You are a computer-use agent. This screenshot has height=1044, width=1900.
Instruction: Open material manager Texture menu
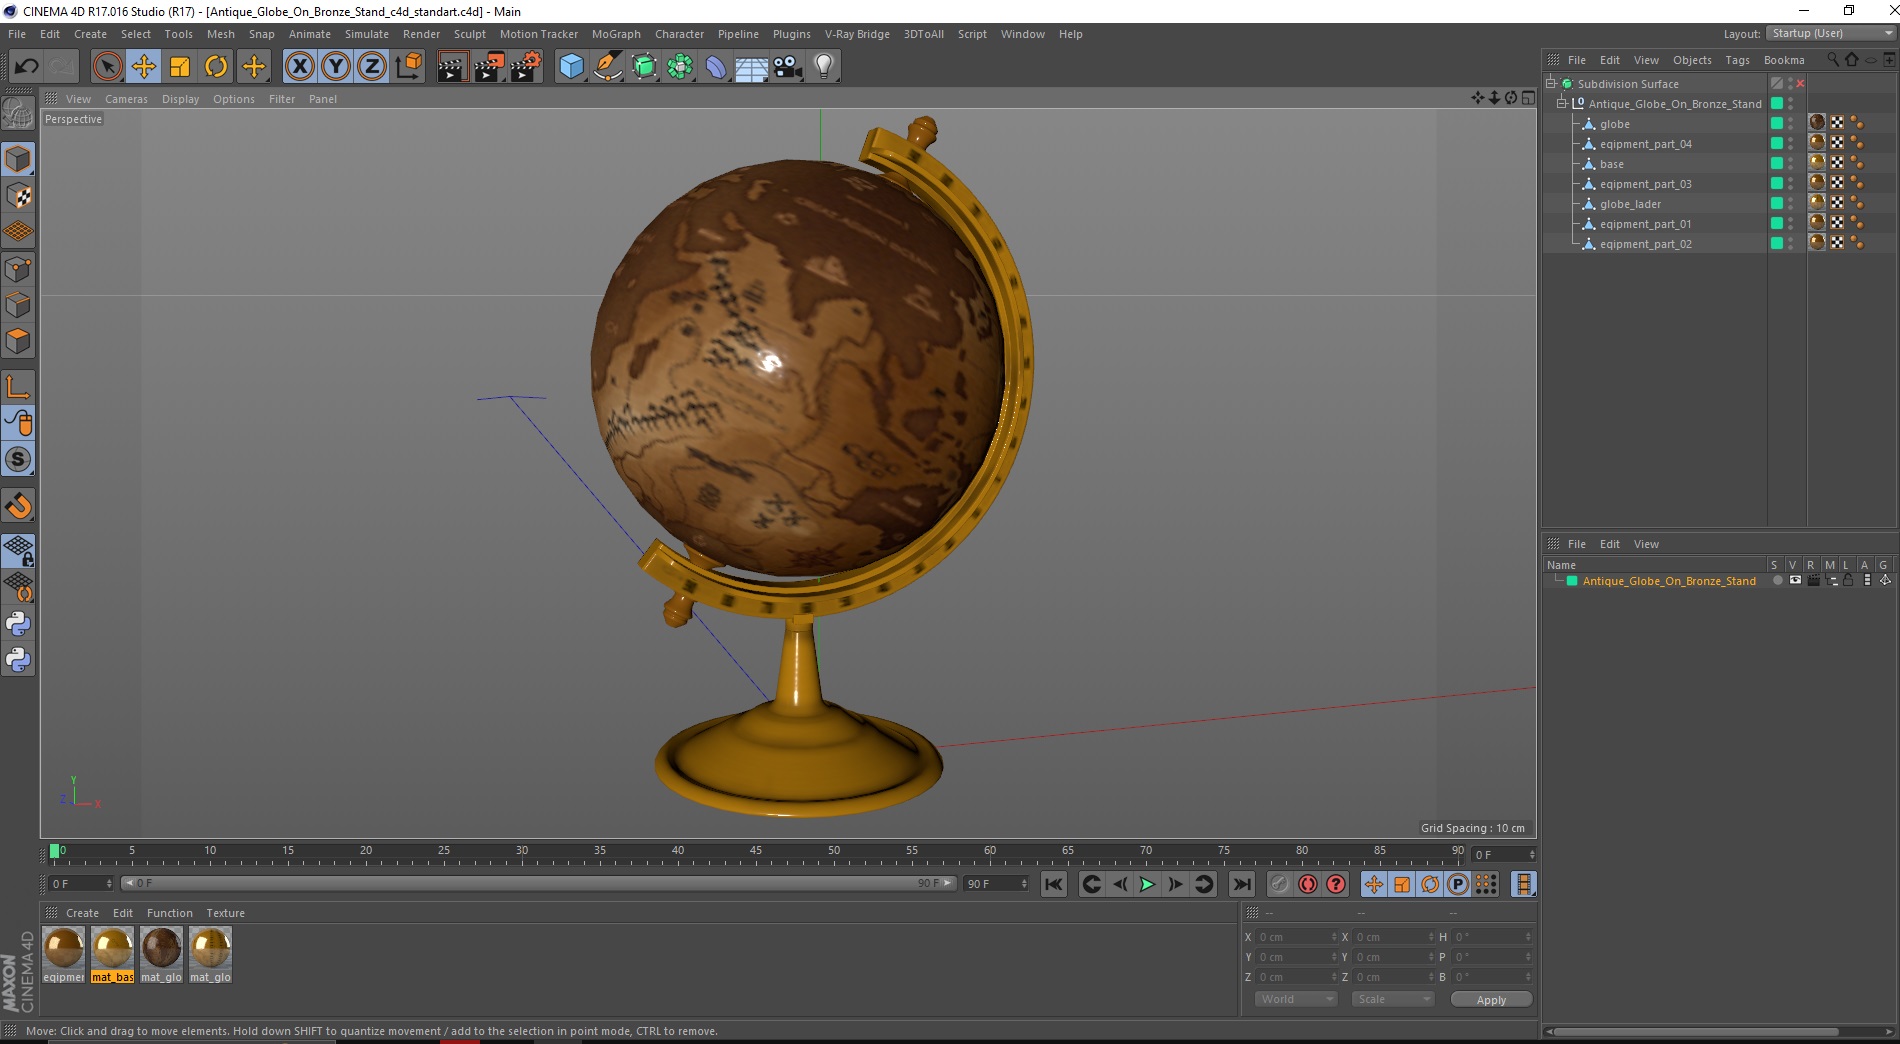click(x=225, y=913)
